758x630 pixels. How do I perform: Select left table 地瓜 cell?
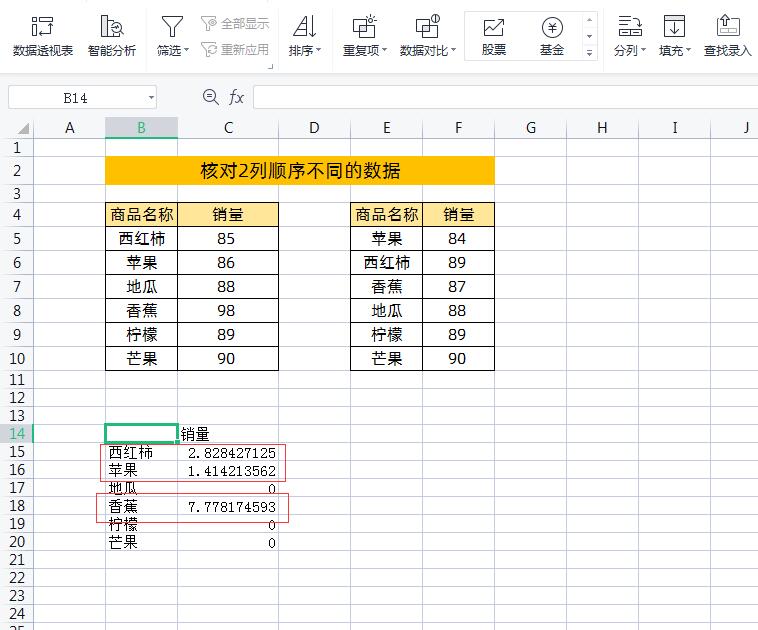(x=141, y=286)
